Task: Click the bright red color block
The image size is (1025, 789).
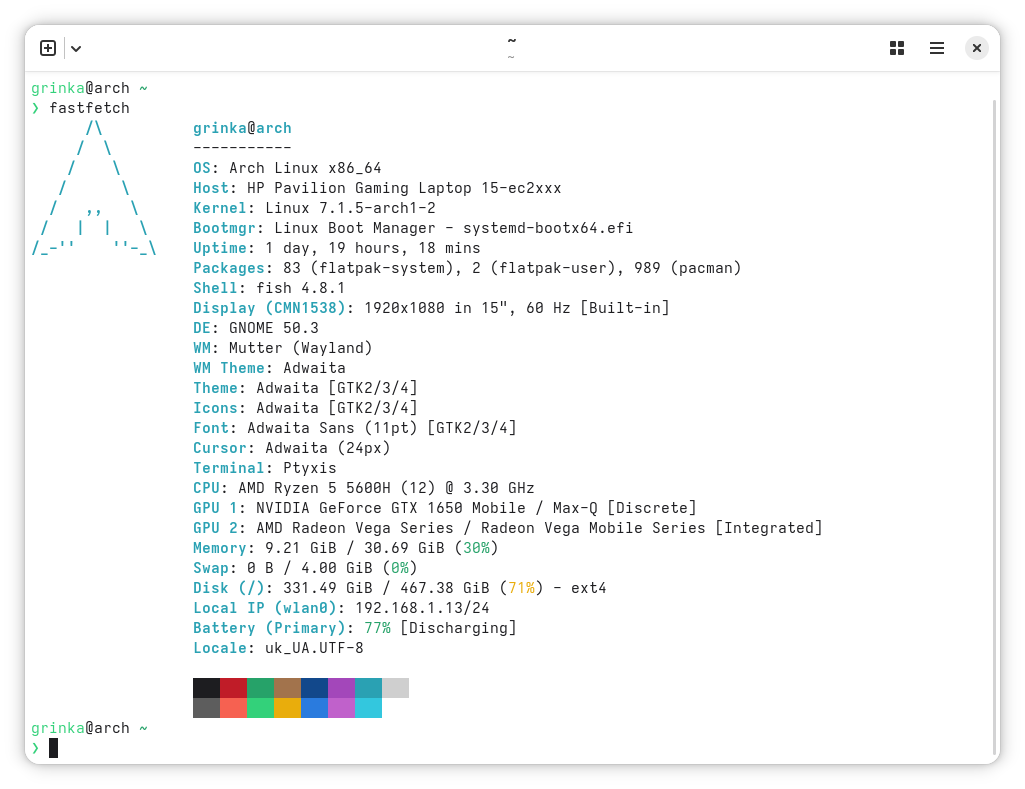Action: (233, 708)
